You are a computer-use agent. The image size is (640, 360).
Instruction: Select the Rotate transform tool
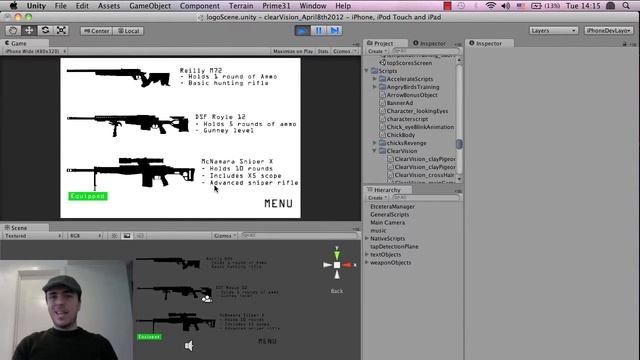(x=45, y=31)
